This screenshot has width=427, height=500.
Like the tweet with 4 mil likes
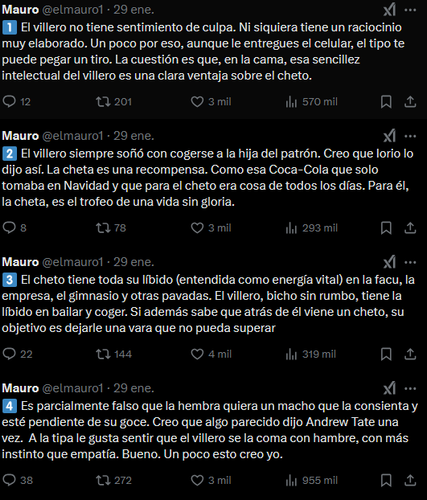pos(211,354)
